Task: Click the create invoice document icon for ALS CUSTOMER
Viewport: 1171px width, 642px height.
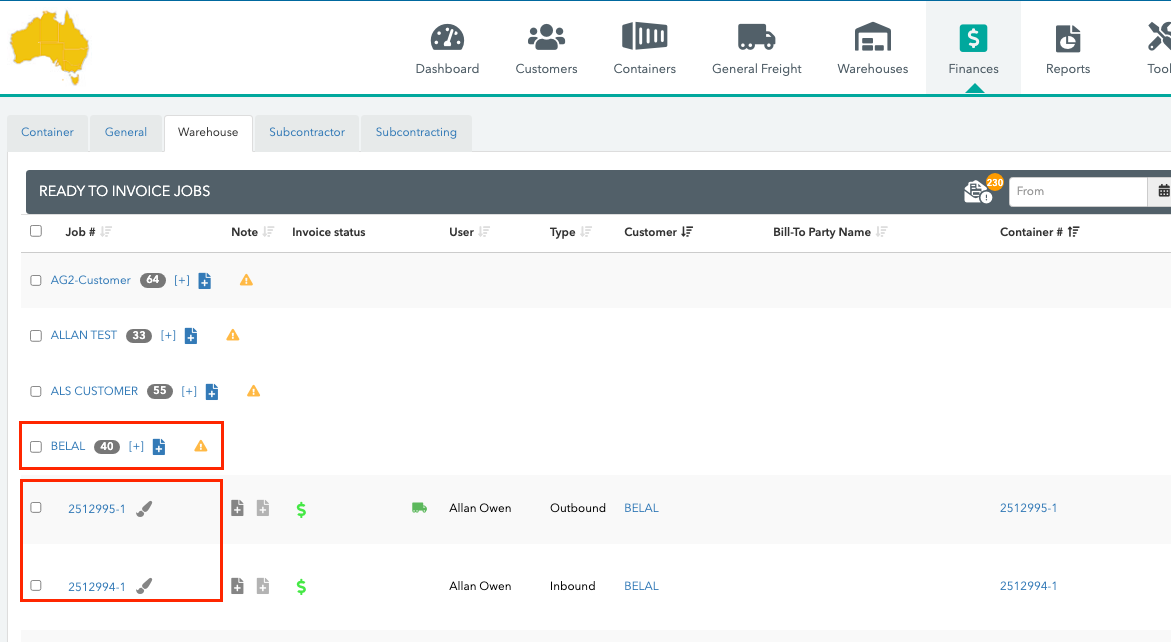Action: click(212, 392)
